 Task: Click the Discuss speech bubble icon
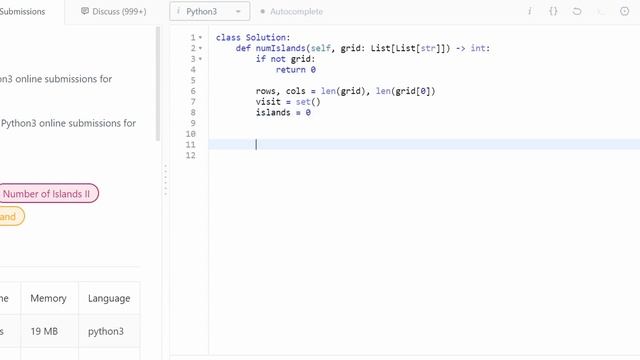(x=84, y=11)
